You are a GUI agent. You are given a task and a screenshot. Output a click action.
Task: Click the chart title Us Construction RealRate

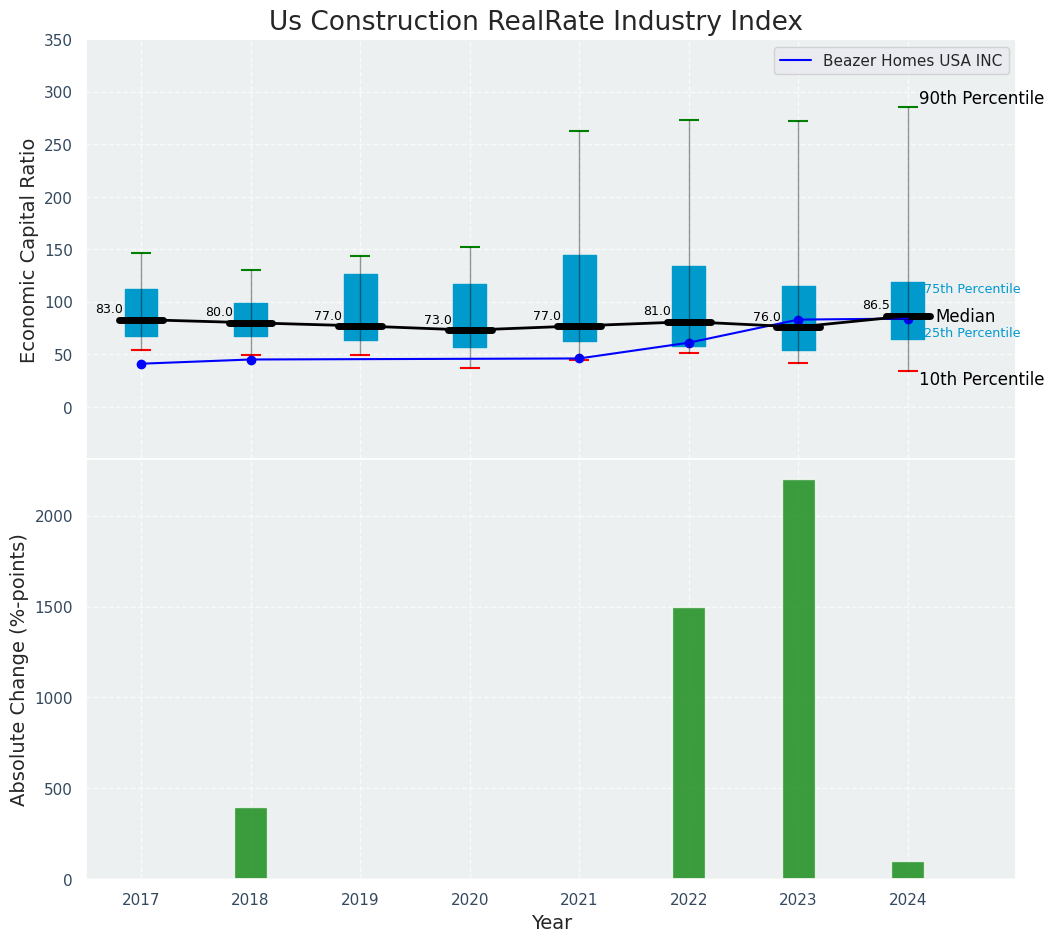pos(535,22)
